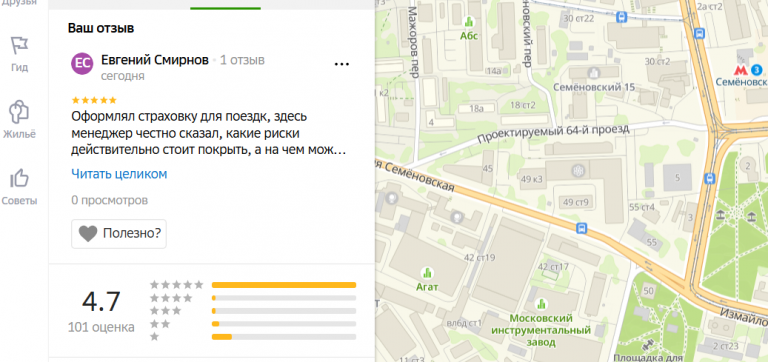Filter by the four-star rating bar
The height and width of the screenshot is (362, 768).
click(284, 298)
